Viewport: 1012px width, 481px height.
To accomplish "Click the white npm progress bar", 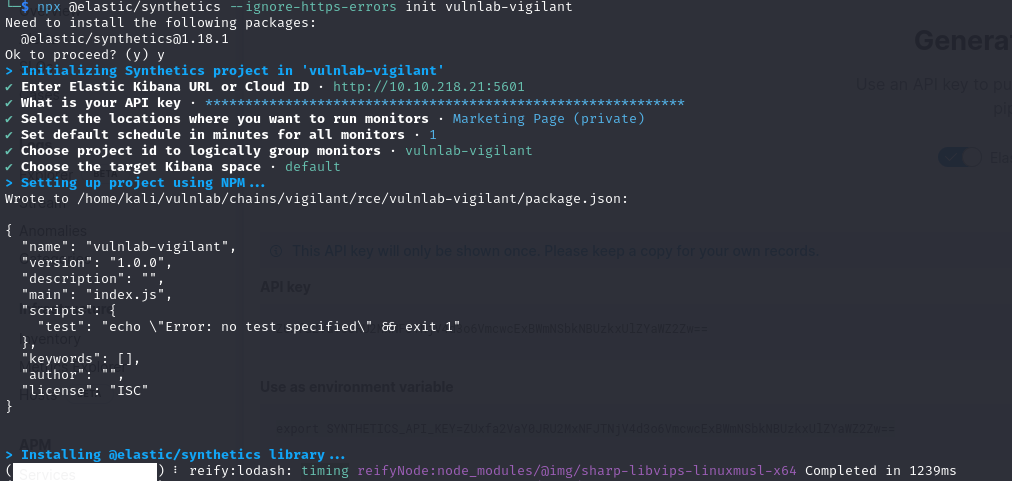I will pos(85,471).
